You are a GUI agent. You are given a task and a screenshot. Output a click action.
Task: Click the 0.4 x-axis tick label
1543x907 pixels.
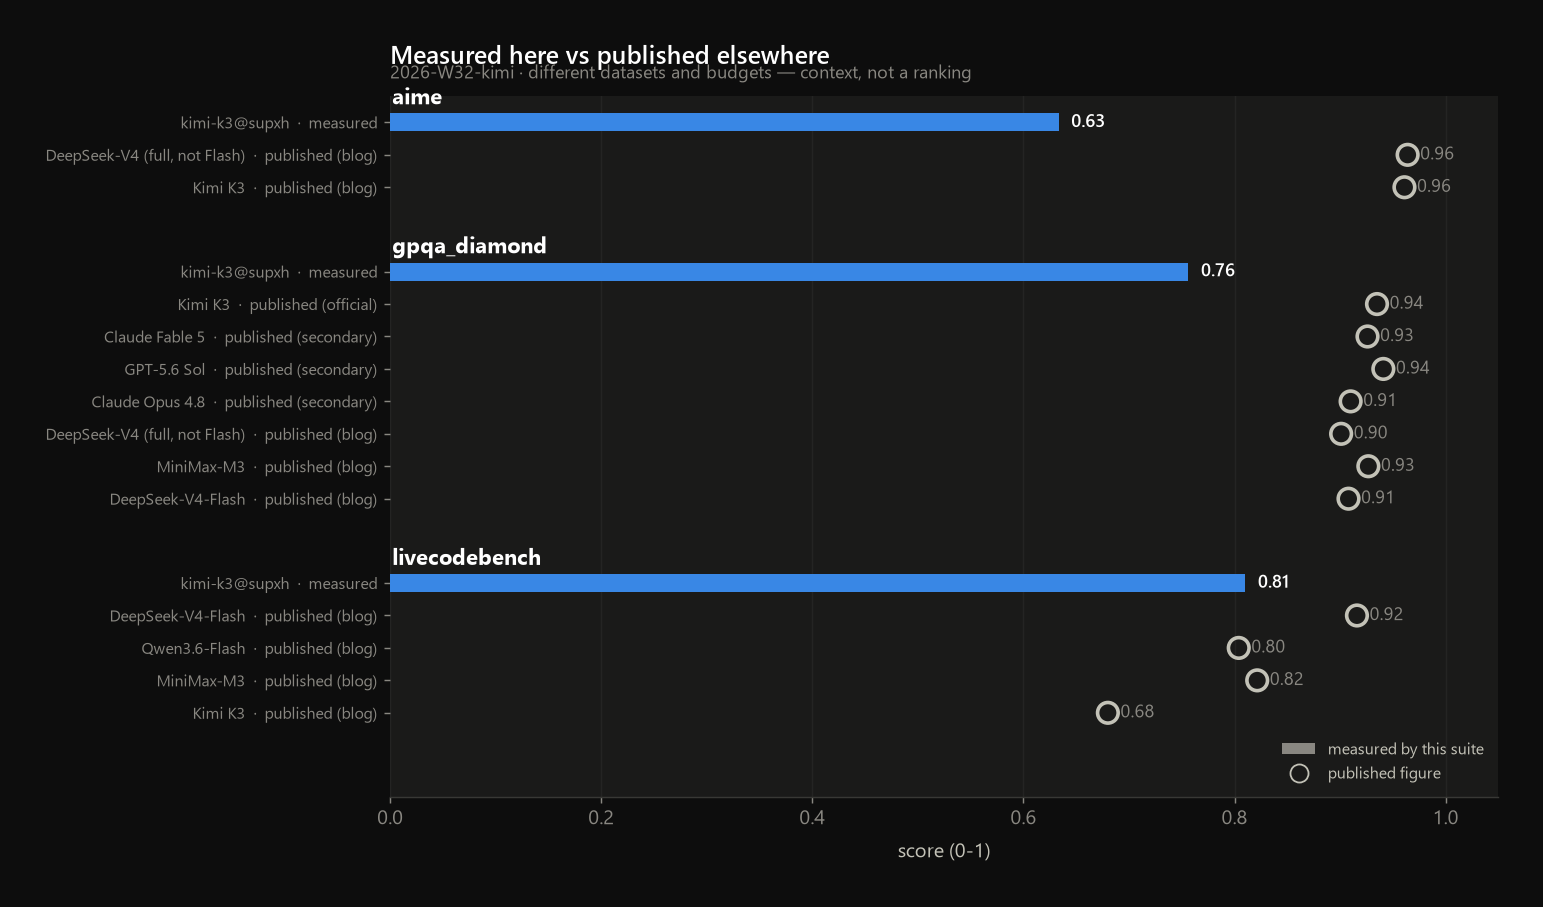tap(812, 817)
